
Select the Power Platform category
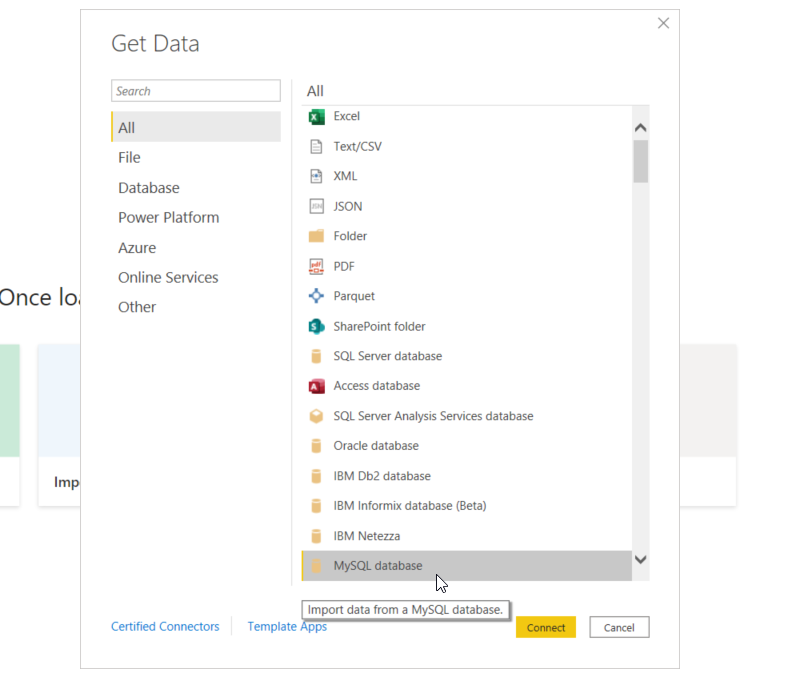pyautogui.click(x=196, y=217)
